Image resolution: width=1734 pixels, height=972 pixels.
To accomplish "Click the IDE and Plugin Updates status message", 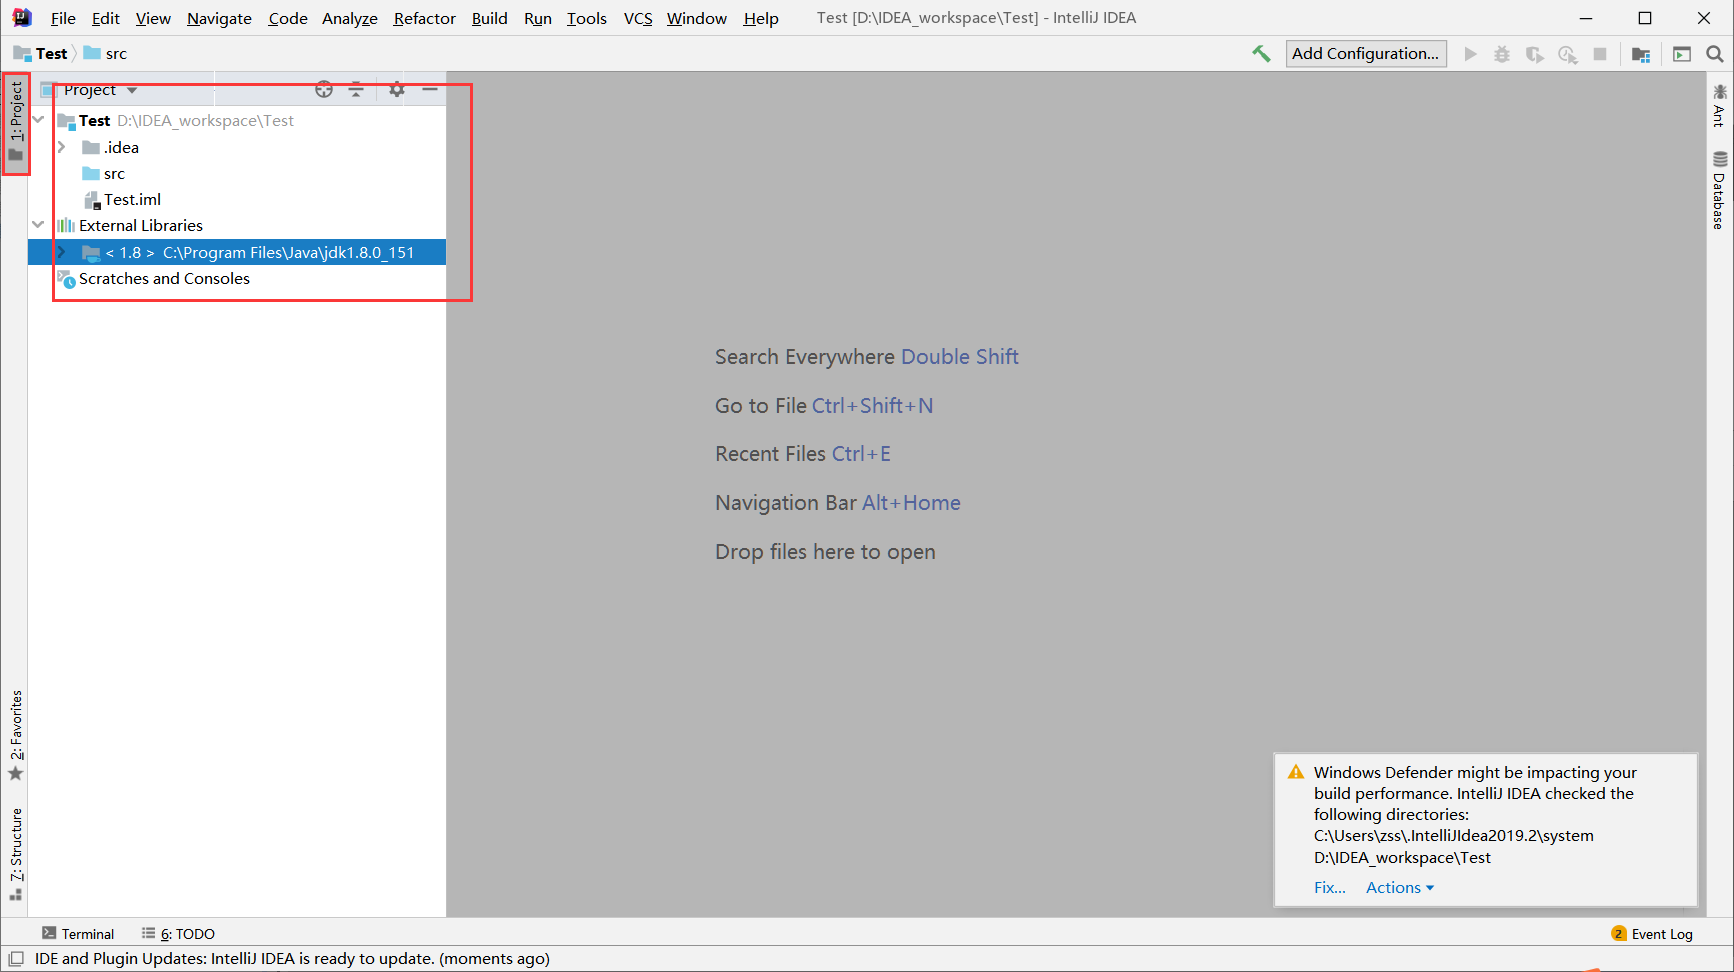I will 292,958.
